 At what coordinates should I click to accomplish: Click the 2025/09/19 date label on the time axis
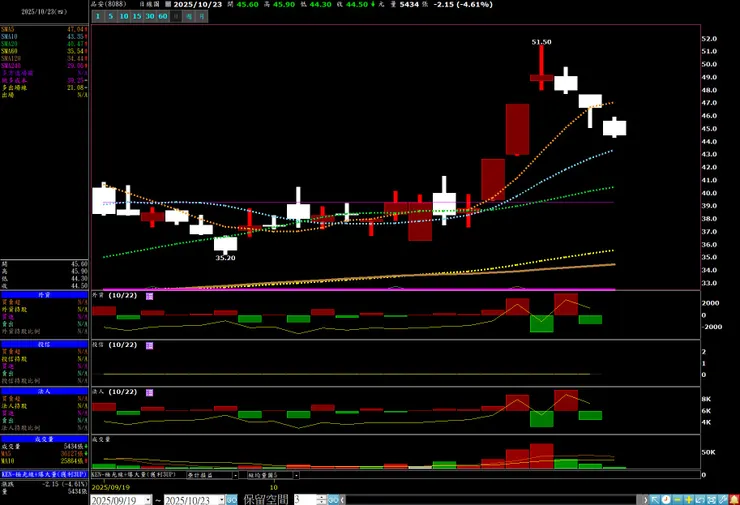pos(111,487)
